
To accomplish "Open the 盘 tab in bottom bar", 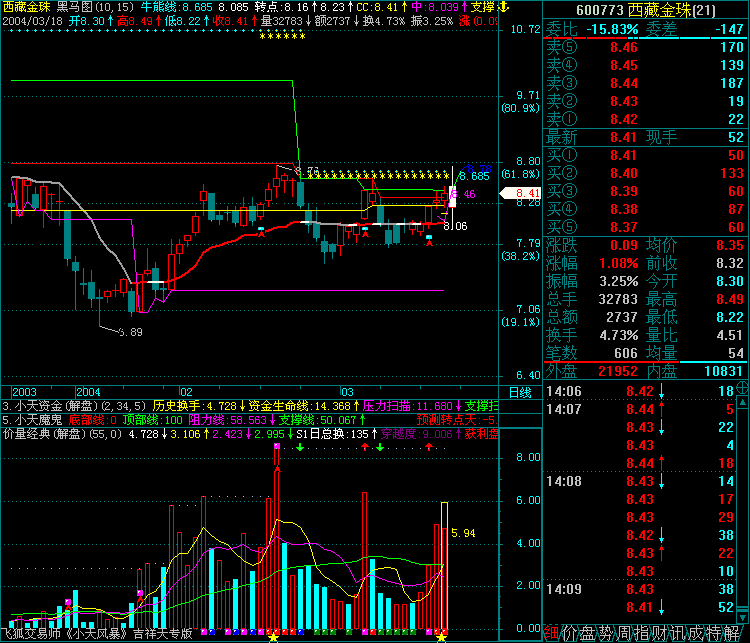I will pos(587,633).
